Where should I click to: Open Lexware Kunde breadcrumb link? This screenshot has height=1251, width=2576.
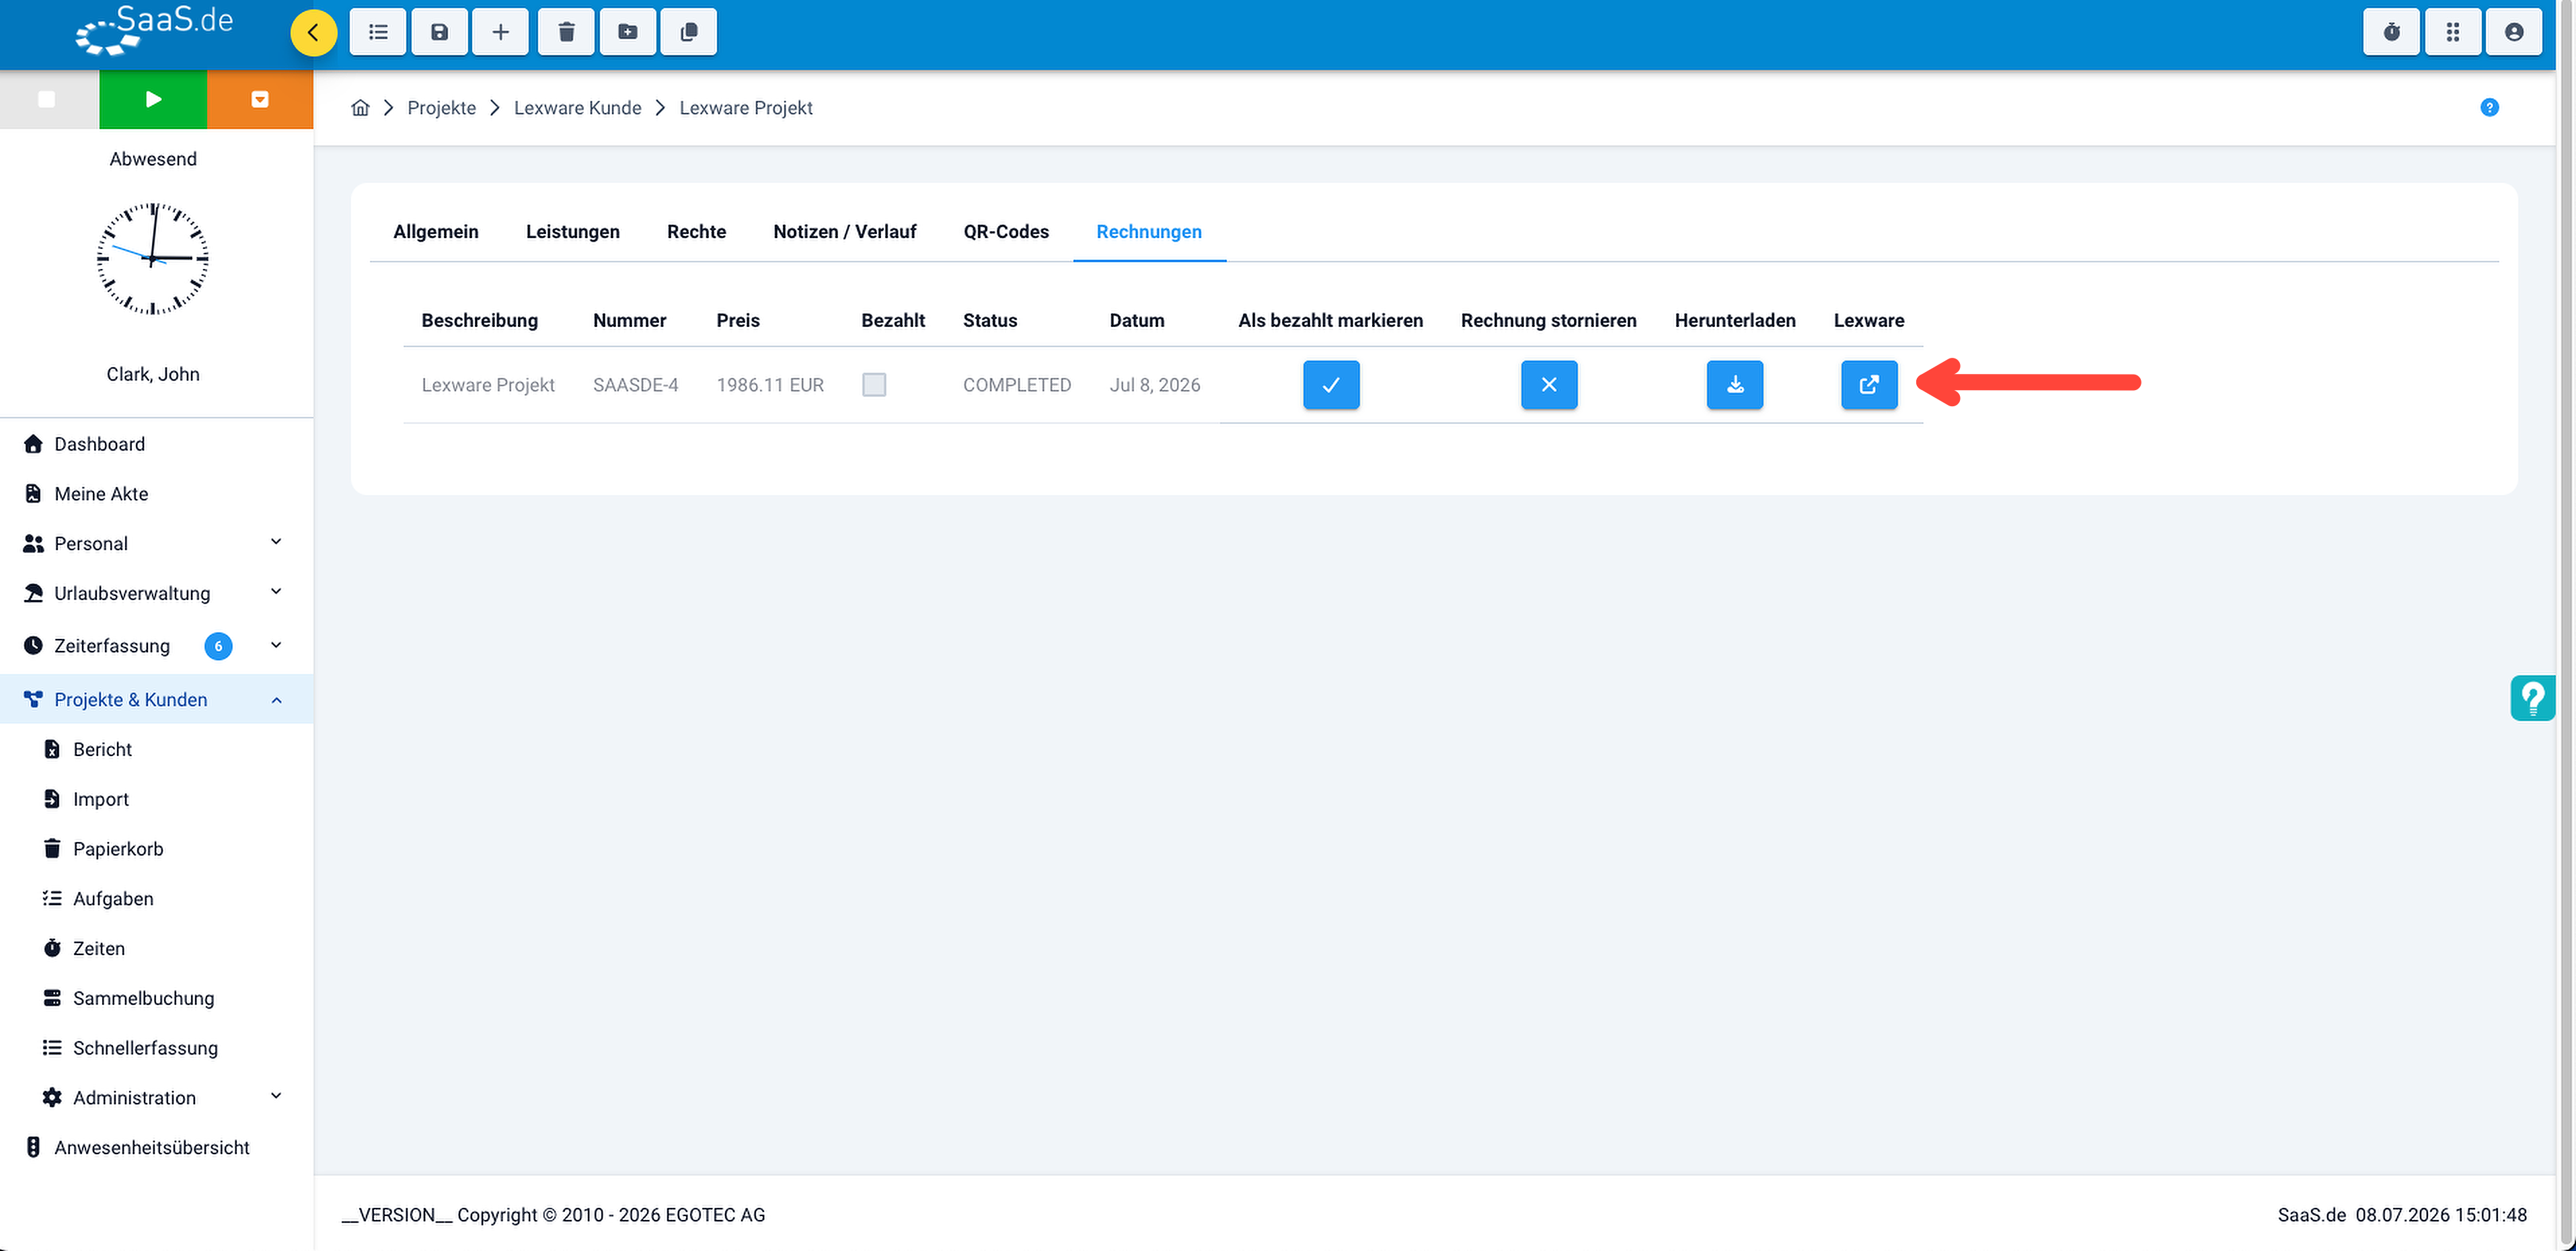(578, 107)
